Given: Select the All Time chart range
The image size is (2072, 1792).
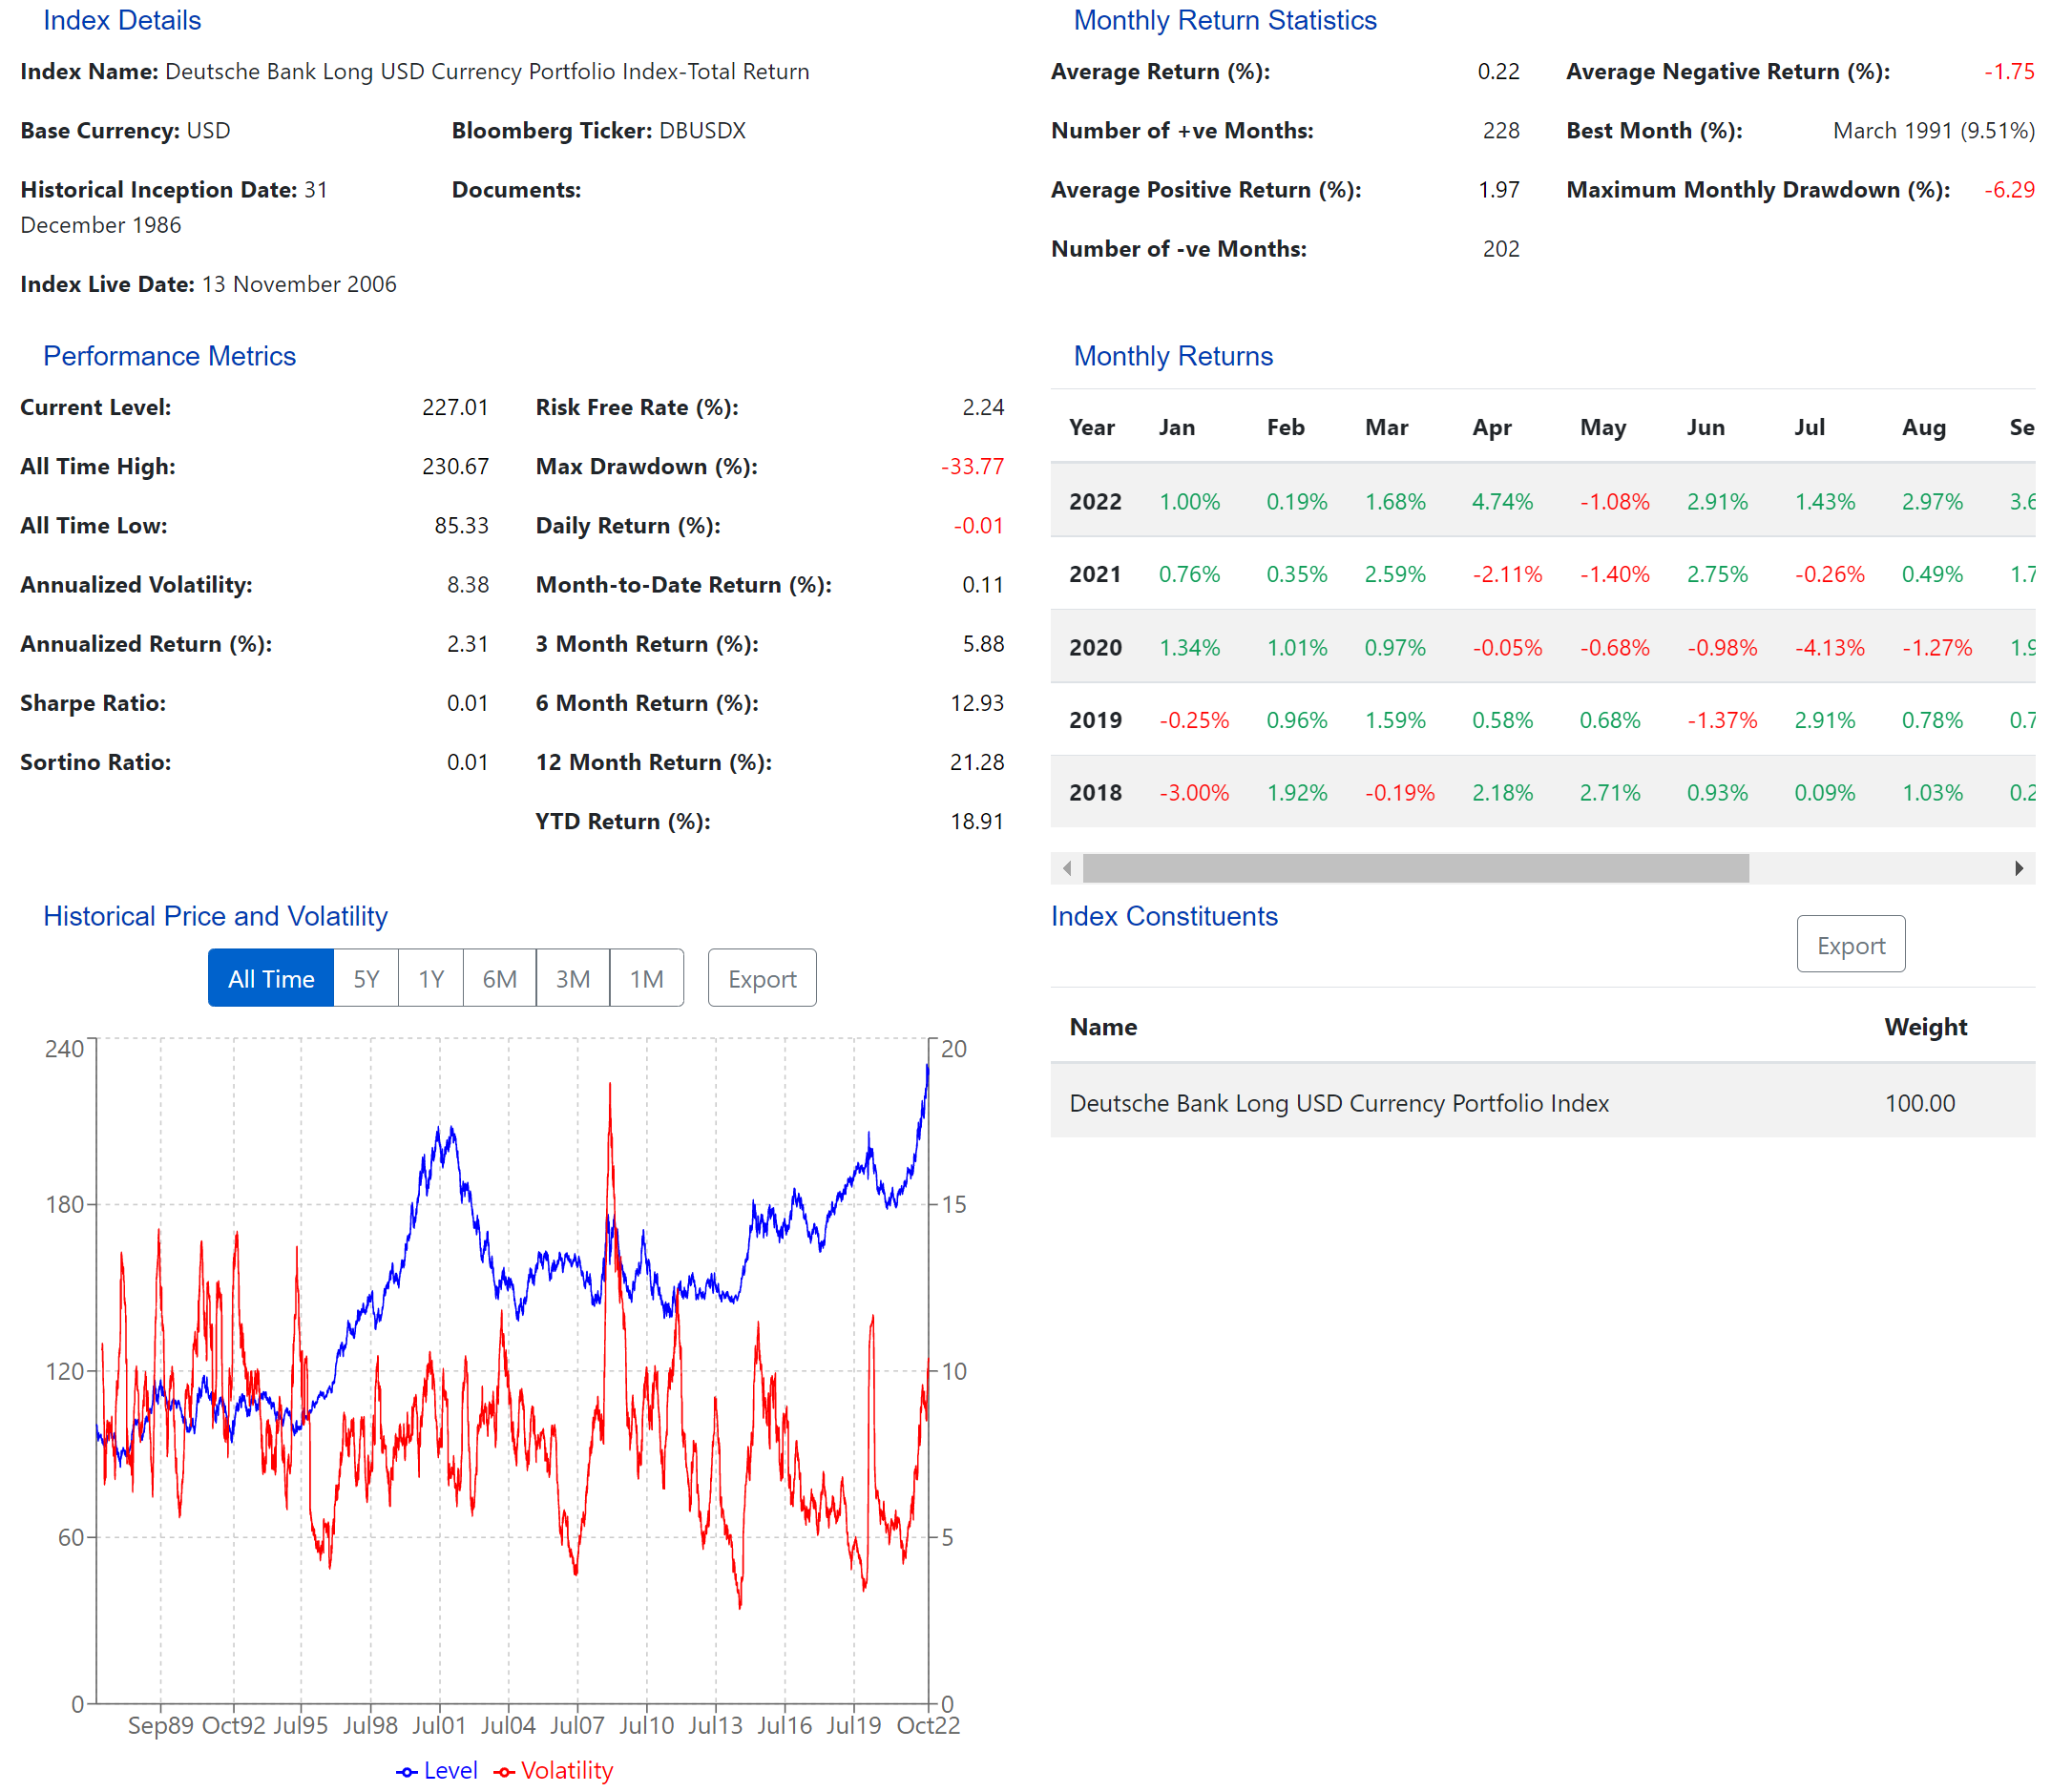Looking at the screenshot, I should pyautogui.click(x=271, y=978).
